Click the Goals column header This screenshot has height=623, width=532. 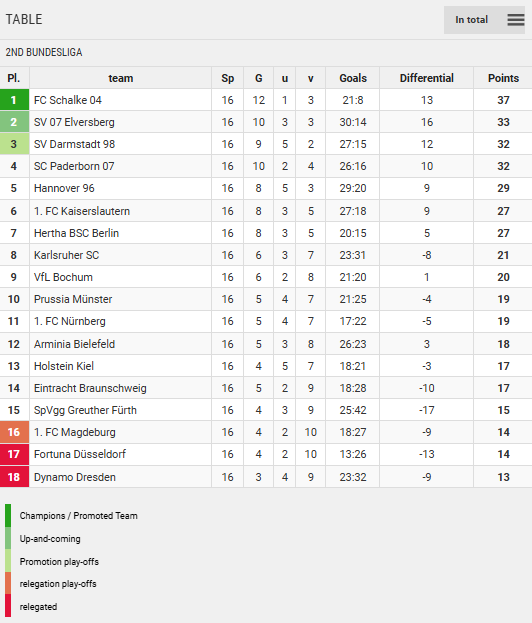click(x=353, y=78)
